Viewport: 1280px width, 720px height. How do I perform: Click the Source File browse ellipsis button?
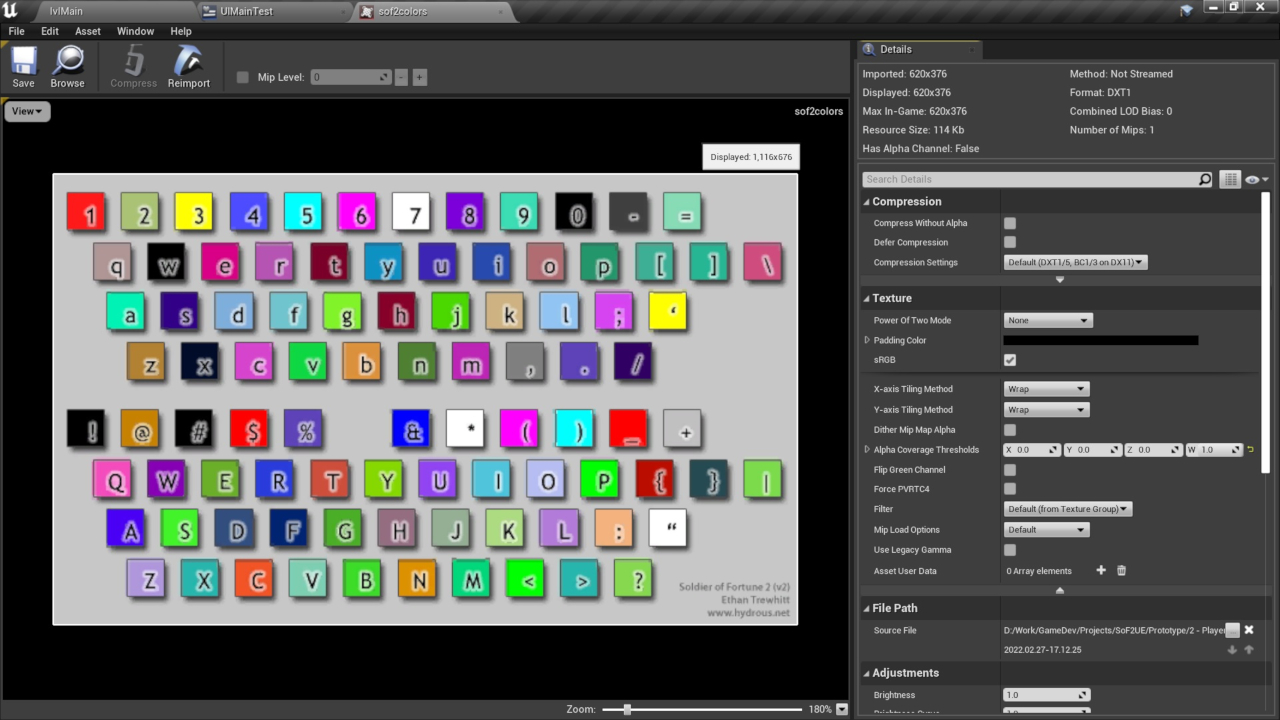tap(1232, 630)
